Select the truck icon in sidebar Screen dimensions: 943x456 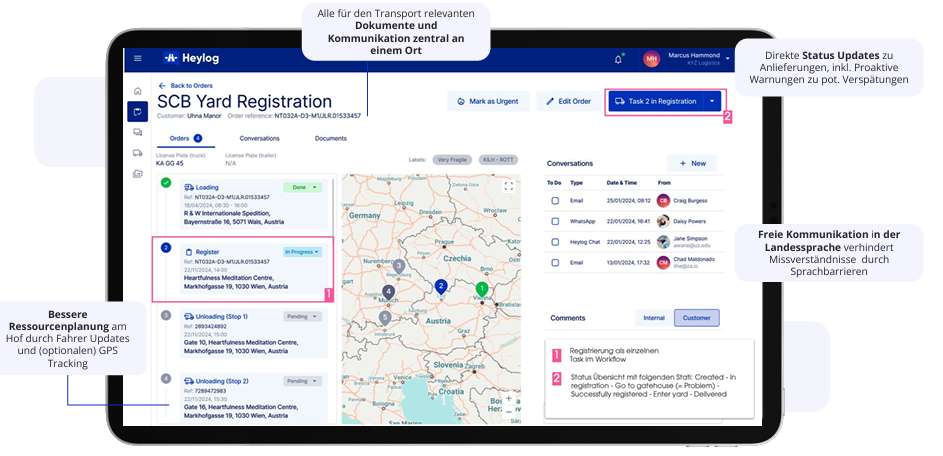pos(138,152)
